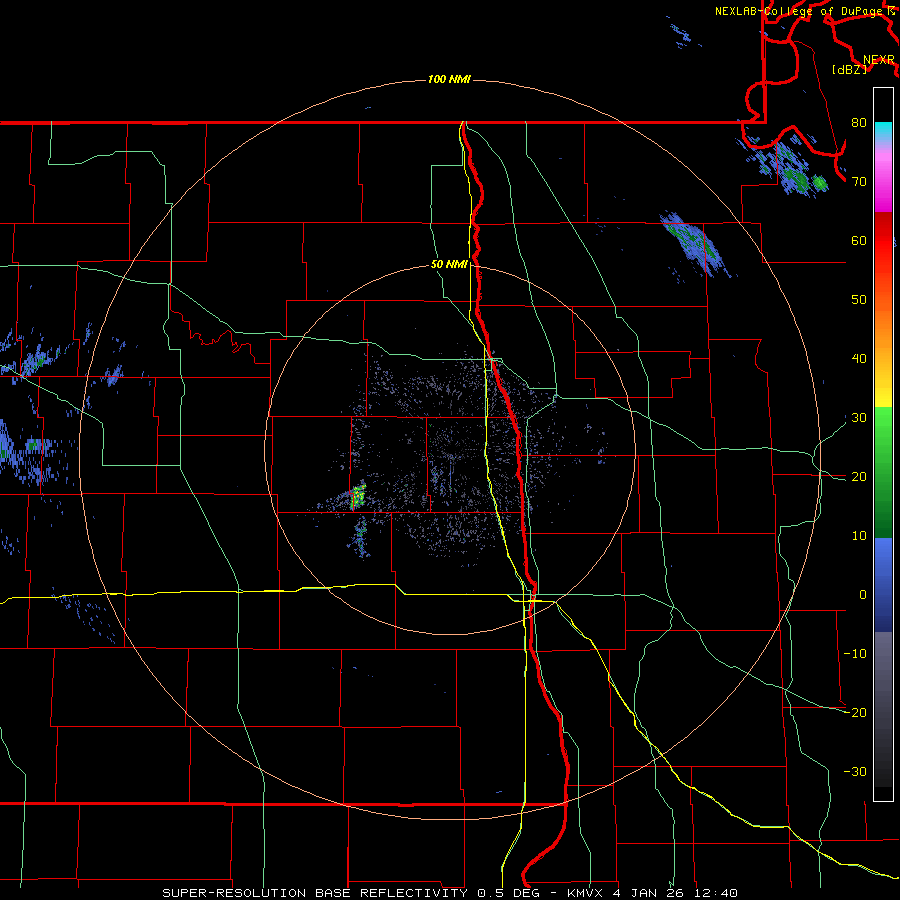900x900 pixels.
Task: Click the -20 value on the color scale
Action: [x=855, y=713]
